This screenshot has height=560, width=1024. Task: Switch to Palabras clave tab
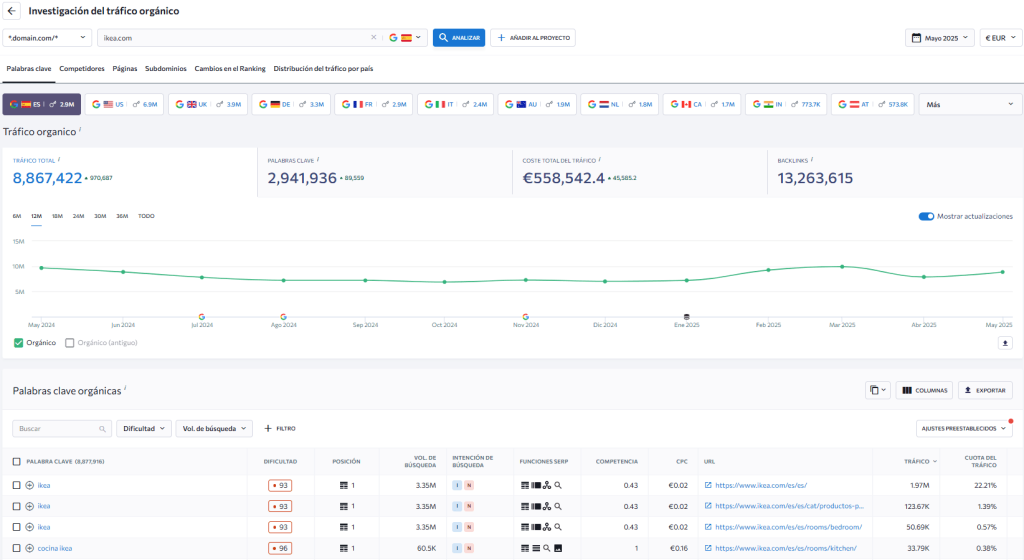(x=29, y=69)
